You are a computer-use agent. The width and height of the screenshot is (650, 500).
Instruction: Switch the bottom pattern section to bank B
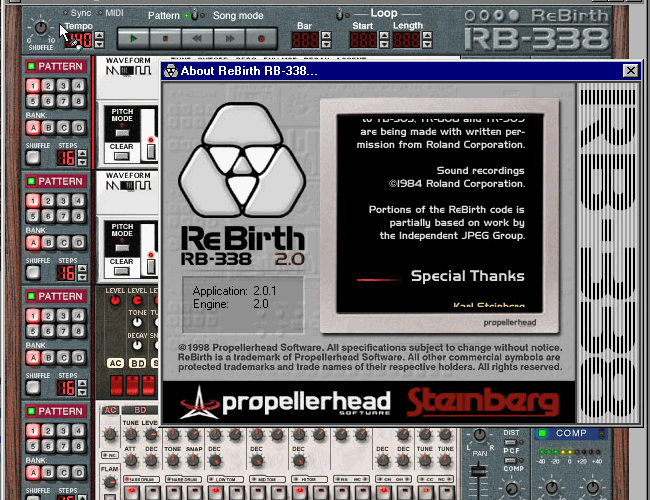[48, 473]
